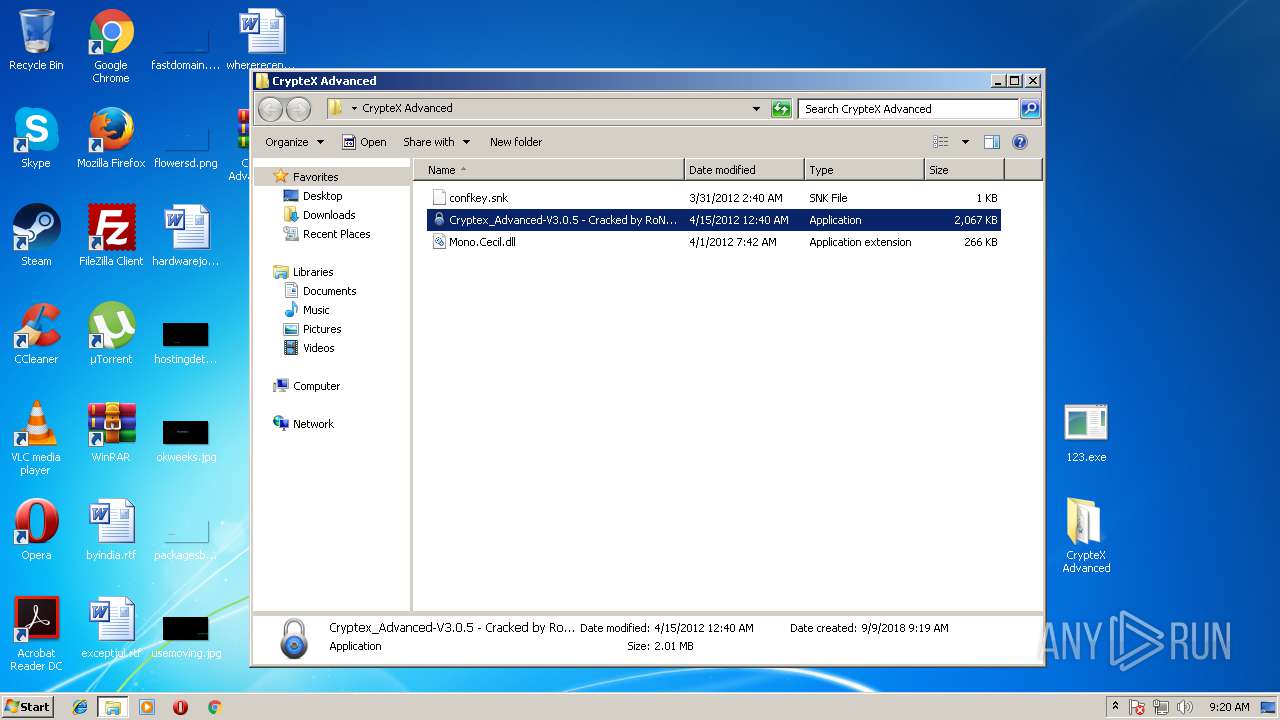This screenshot has width=1280, height=720.
Task: Launch Google Chrome from desktop
Action: click(x=111, y=46)
